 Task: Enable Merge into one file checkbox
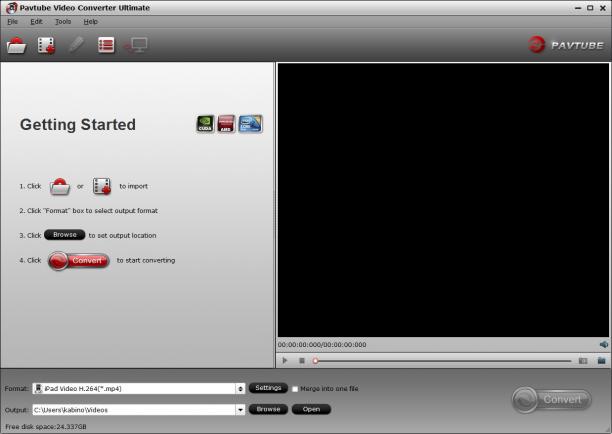click(x=295, y=389)
